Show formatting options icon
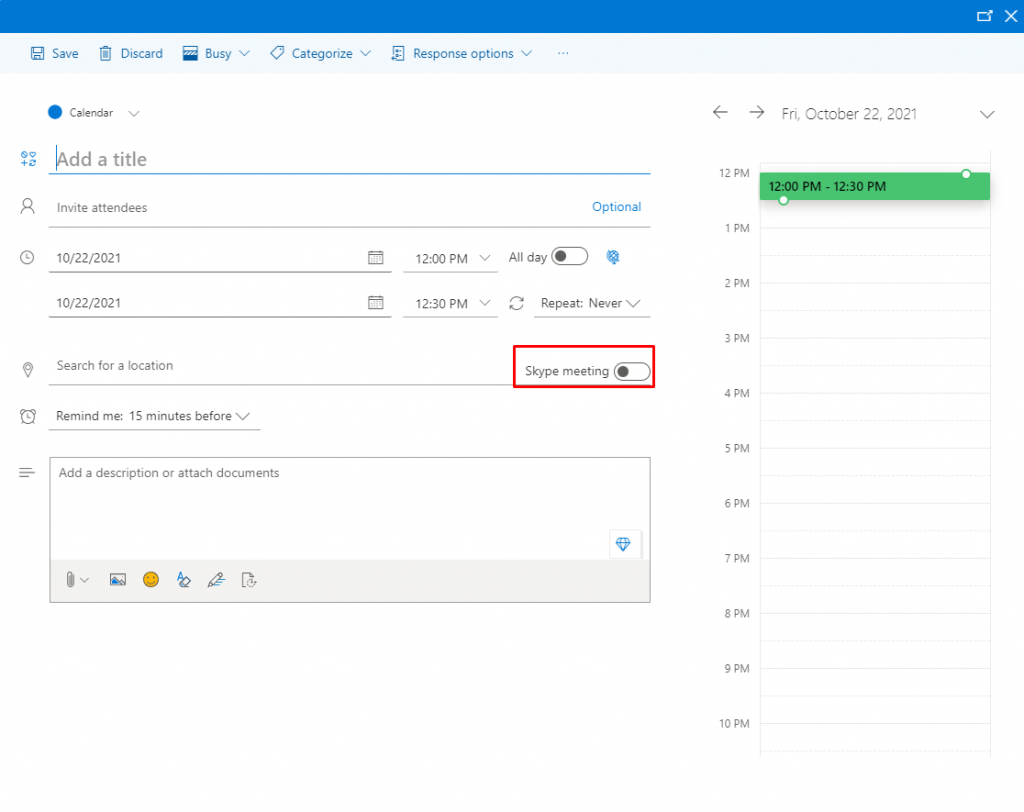 click(184, 579)
